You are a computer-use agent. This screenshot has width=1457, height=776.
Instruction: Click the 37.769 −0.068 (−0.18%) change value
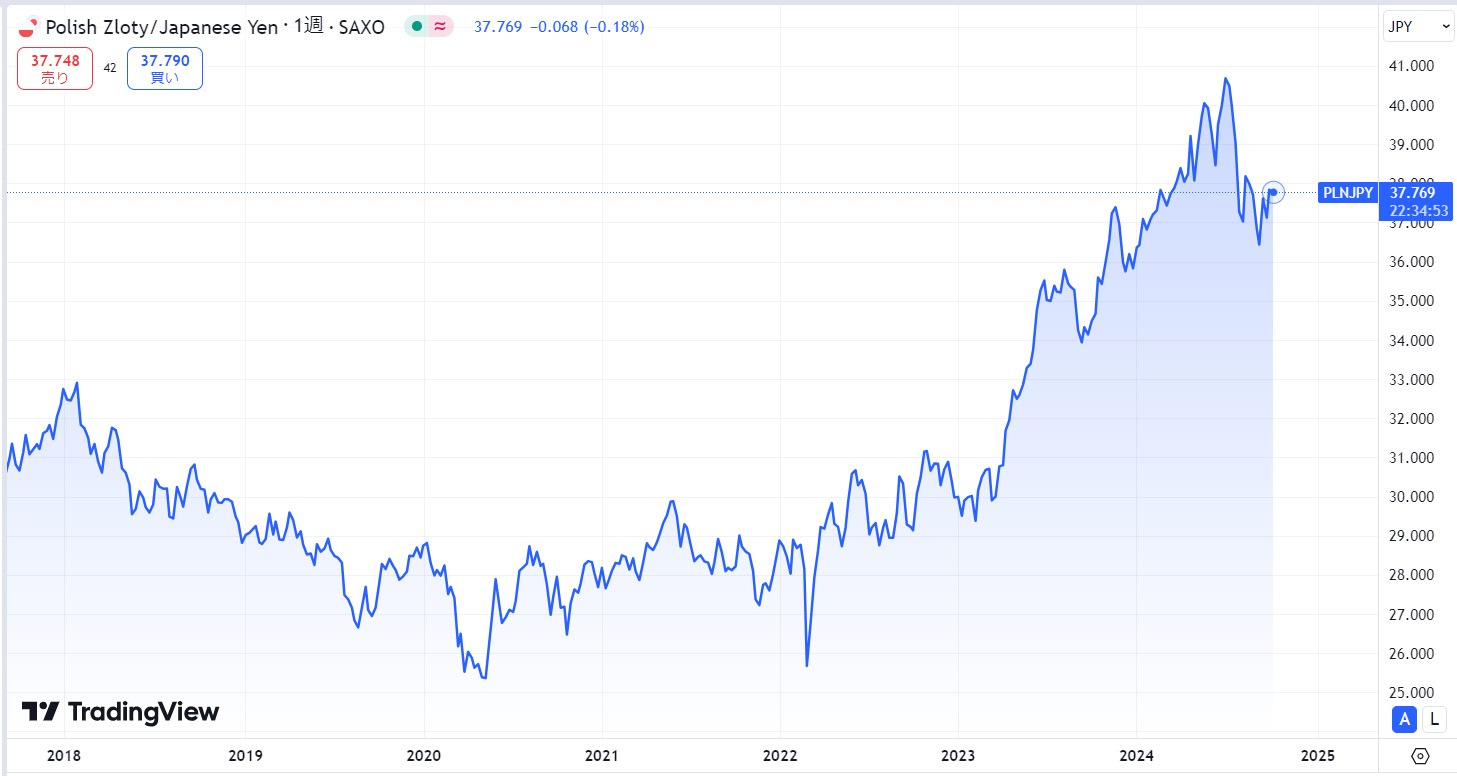(558, 27)
